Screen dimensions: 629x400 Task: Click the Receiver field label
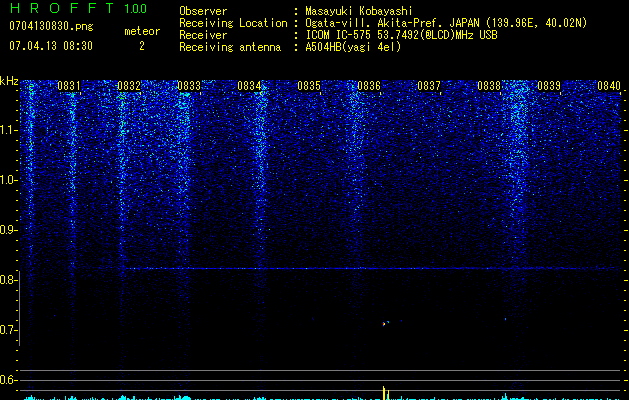(x=203, y=35)
